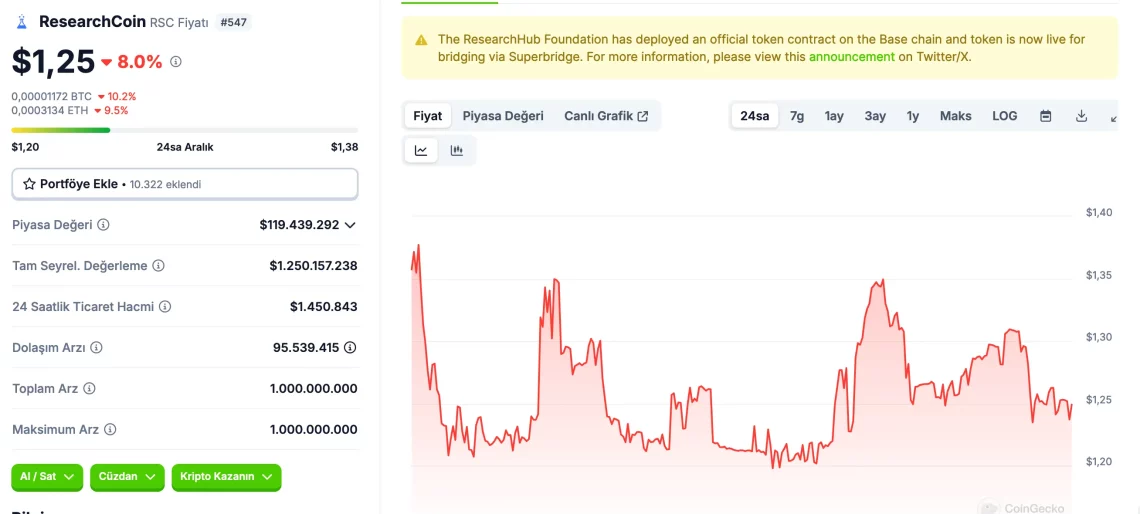
Task: Expand the Piyasa Değeri value chevron
Action: tap(350, 225)
